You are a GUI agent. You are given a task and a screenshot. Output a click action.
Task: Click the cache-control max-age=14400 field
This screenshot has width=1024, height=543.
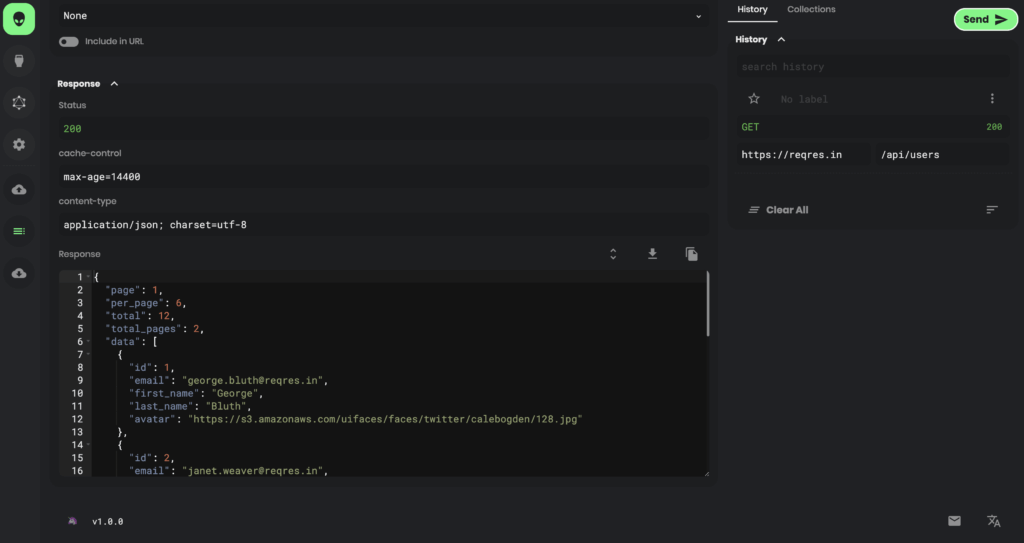pos(383,177)
